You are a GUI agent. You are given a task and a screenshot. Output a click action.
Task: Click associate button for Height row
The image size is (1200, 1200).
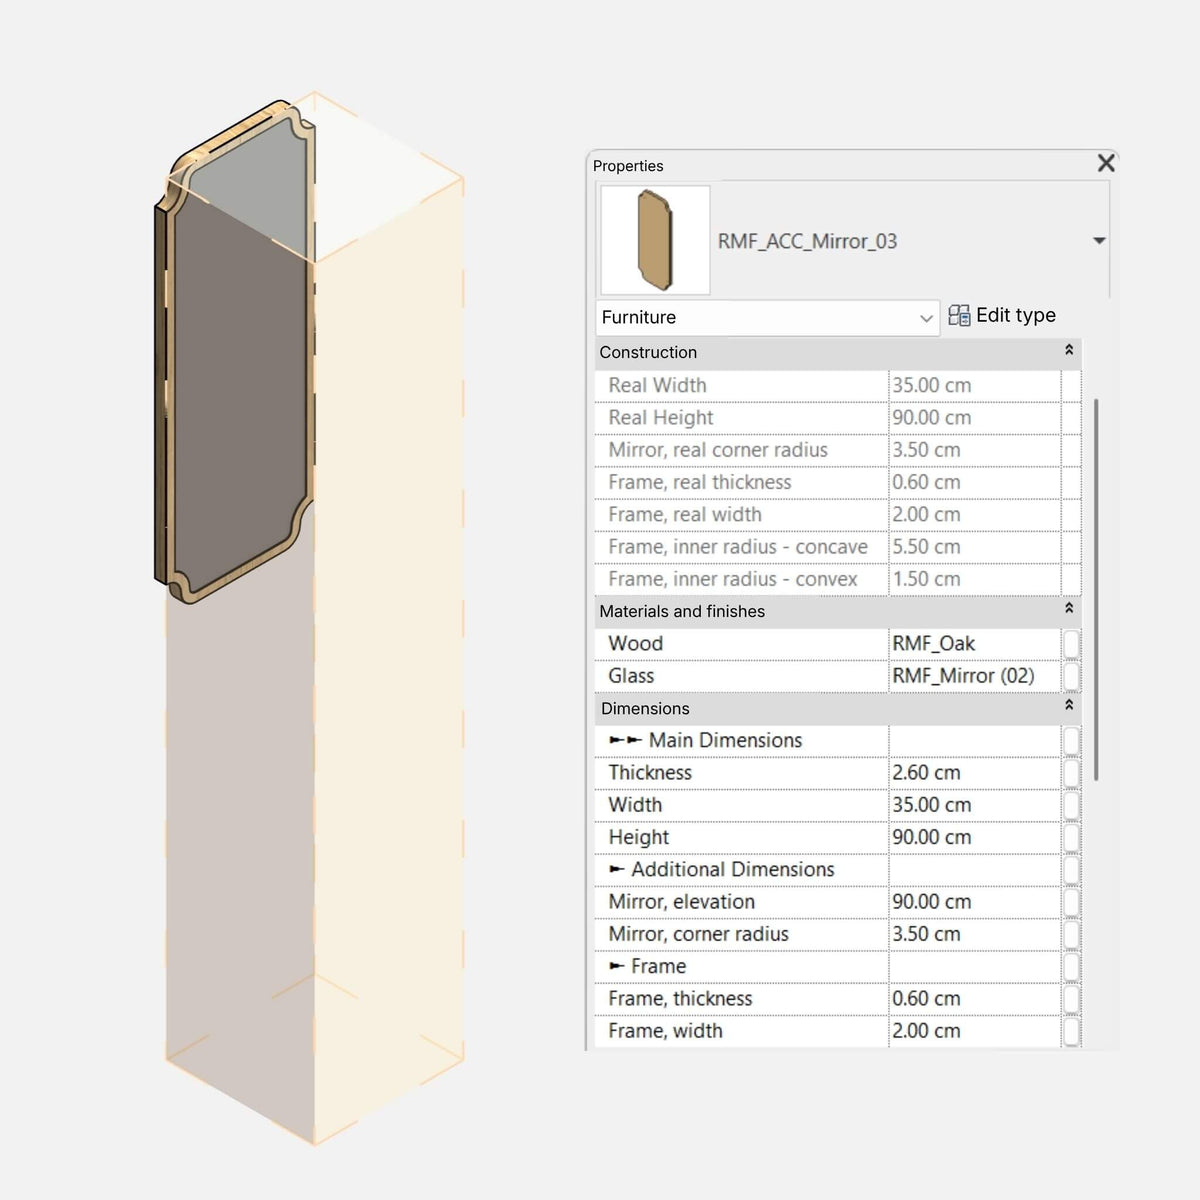[x=1071, y=837]
